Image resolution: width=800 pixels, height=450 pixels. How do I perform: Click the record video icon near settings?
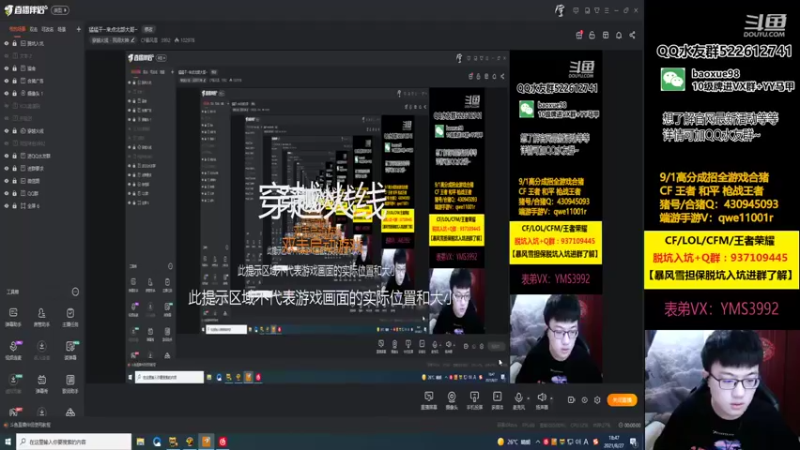coord(571,400)
